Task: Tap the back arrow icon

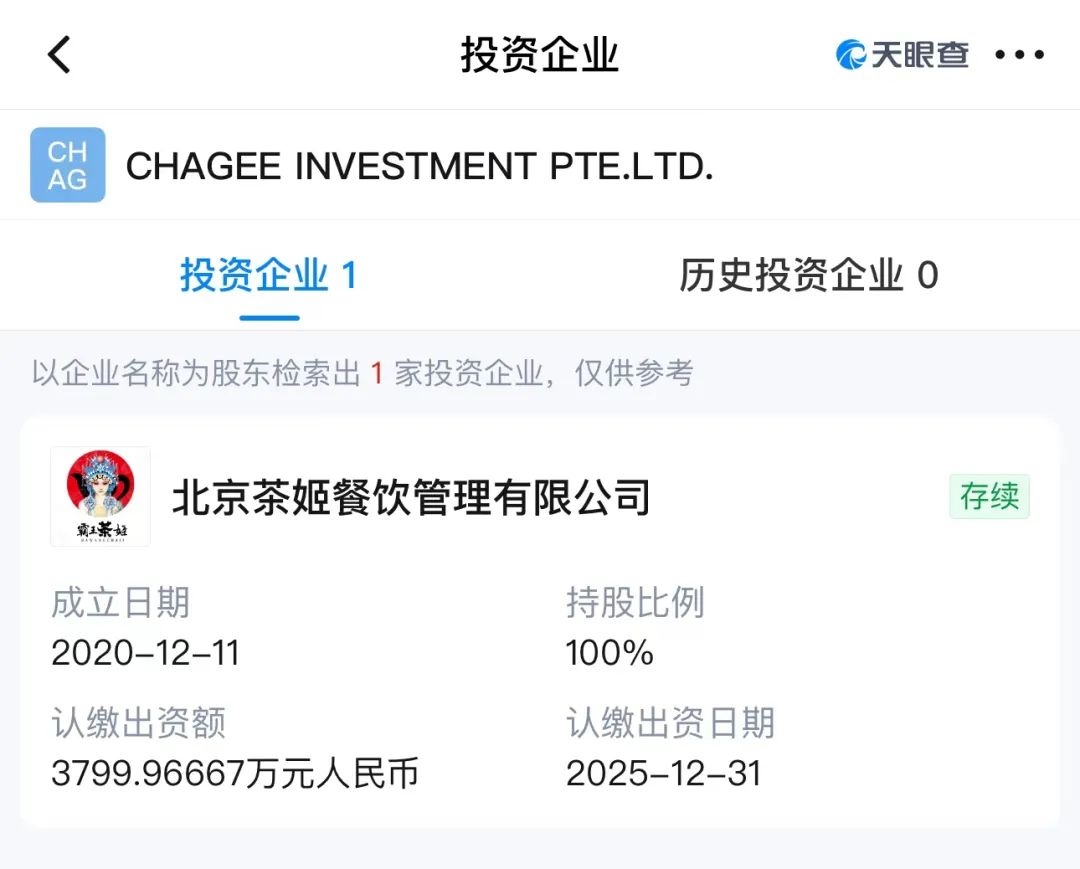Action: (60, 55)
